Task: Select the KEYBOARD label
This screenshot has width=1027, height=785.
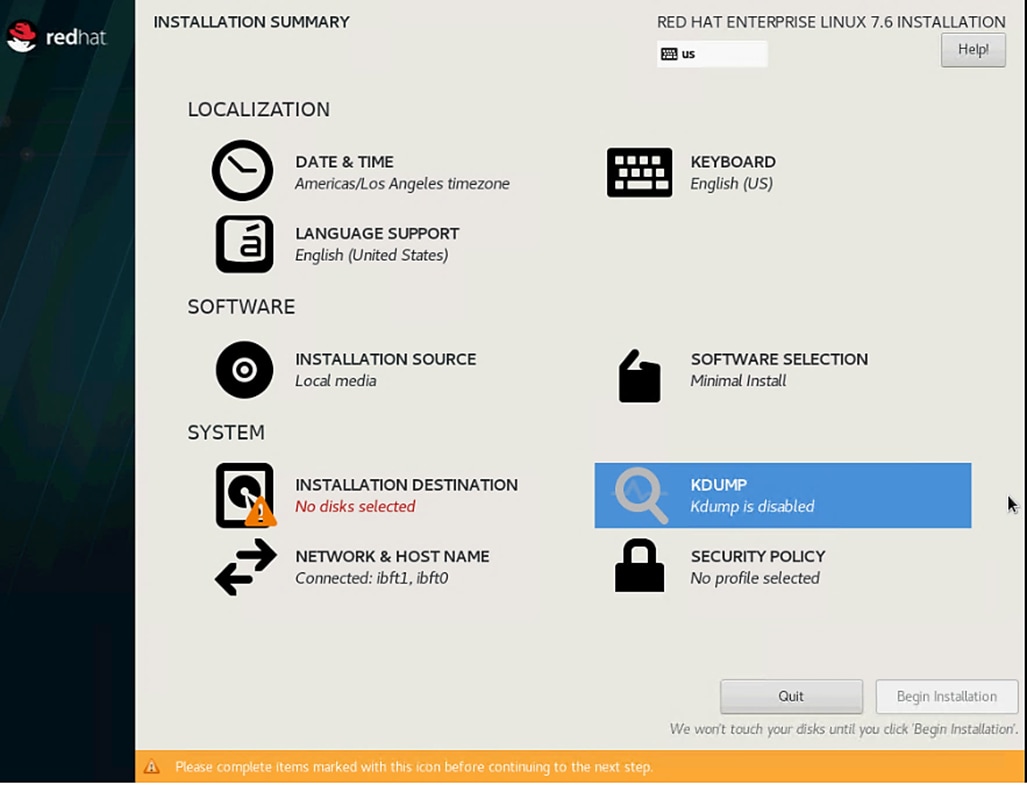Action: (x=733, y=162)
